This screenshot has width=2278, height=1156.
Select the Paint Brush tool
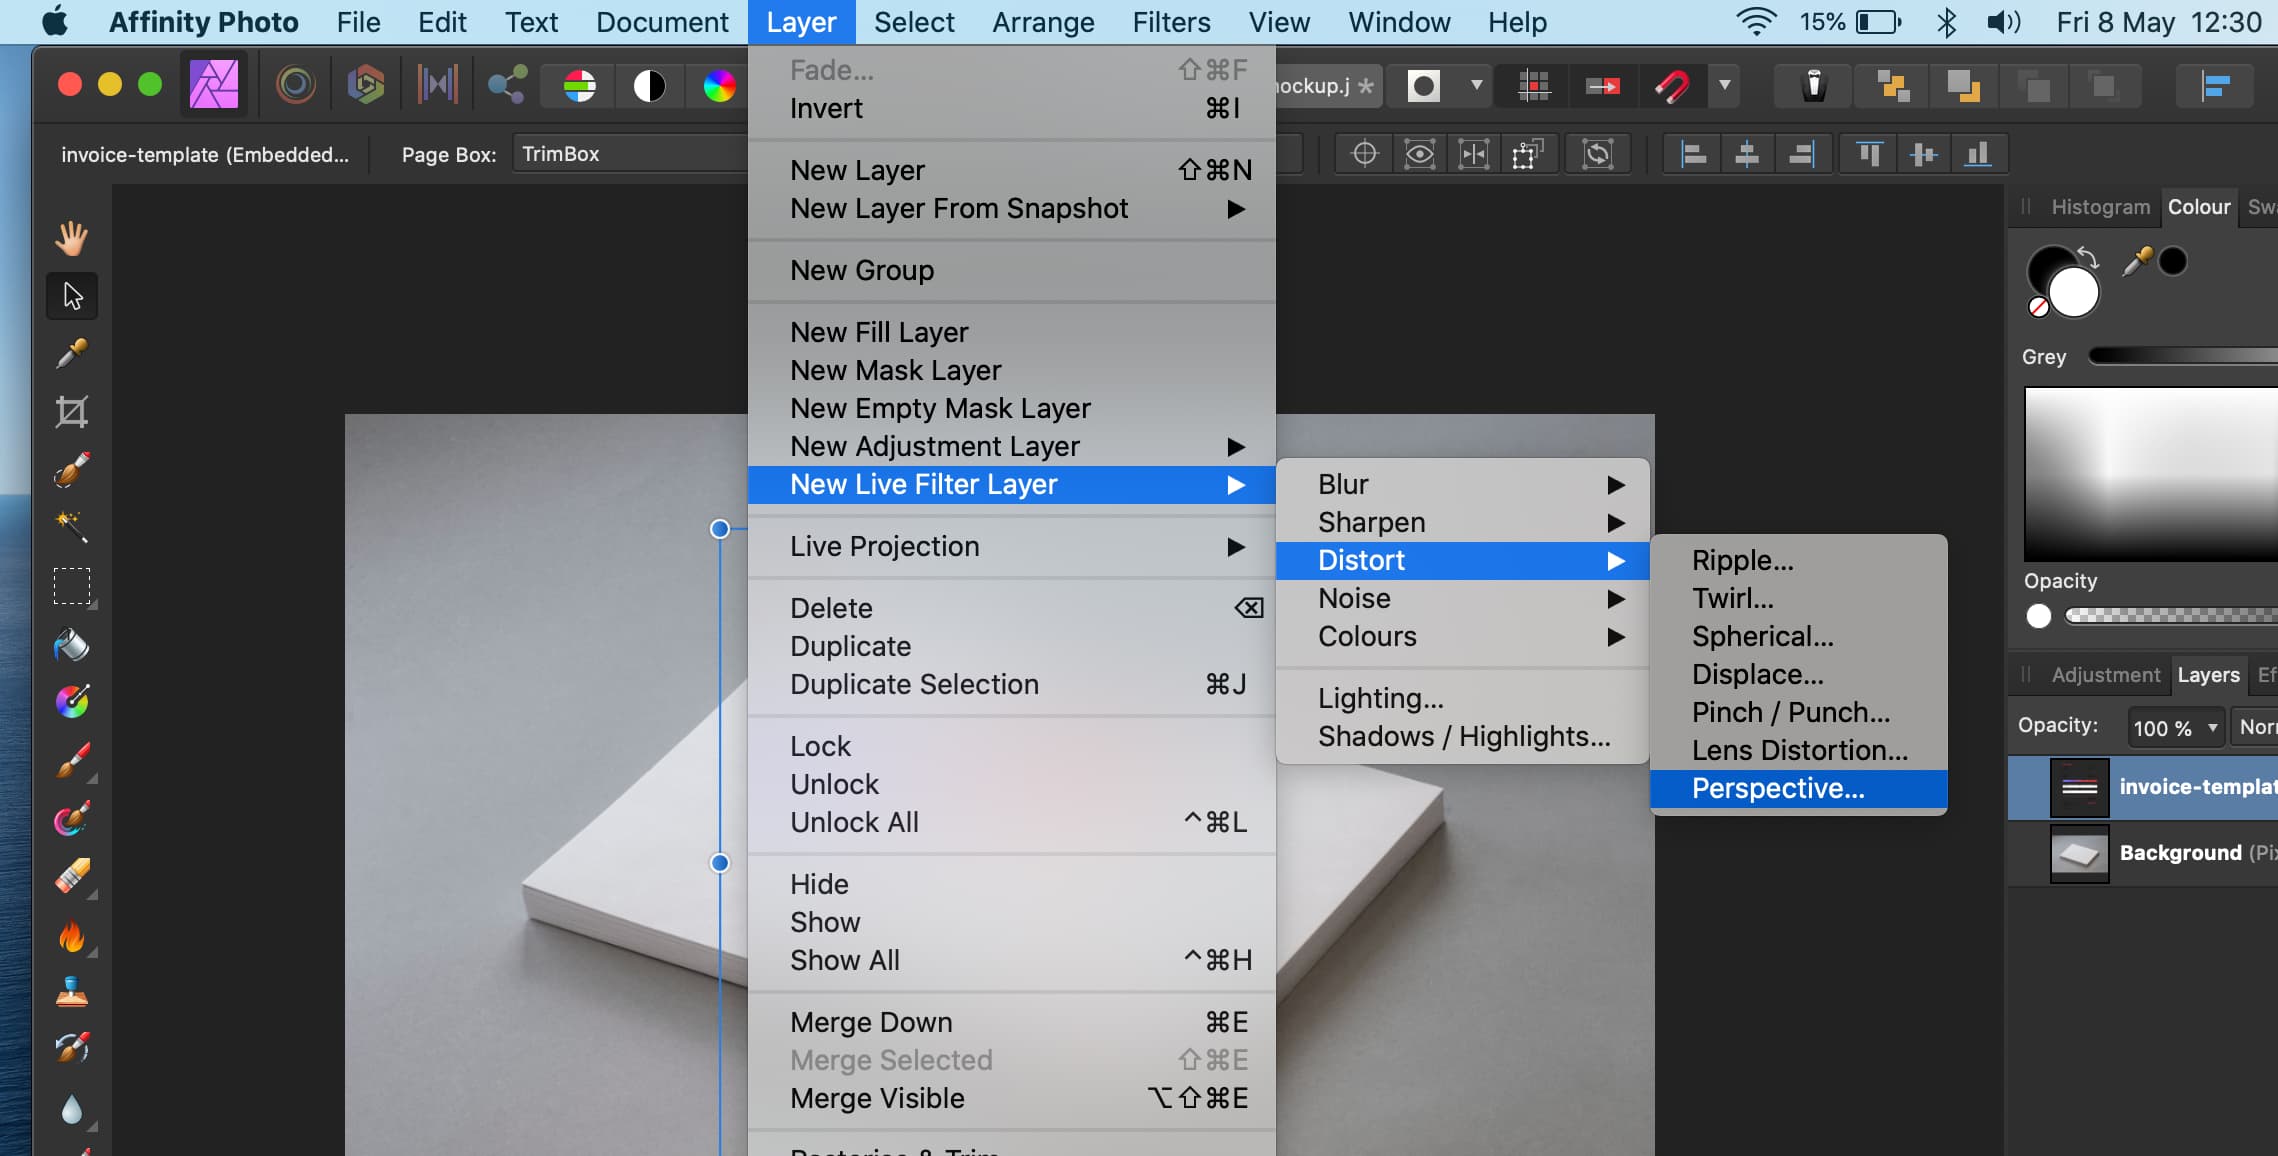tap(71, 762)
